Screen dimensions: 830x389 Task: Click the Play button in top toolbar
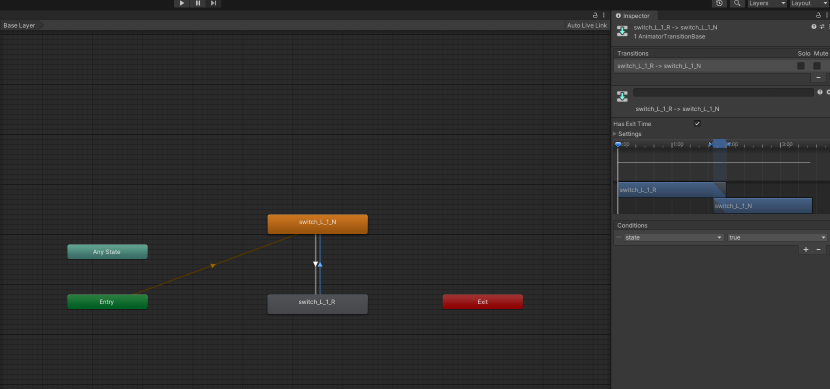(182, 3)
